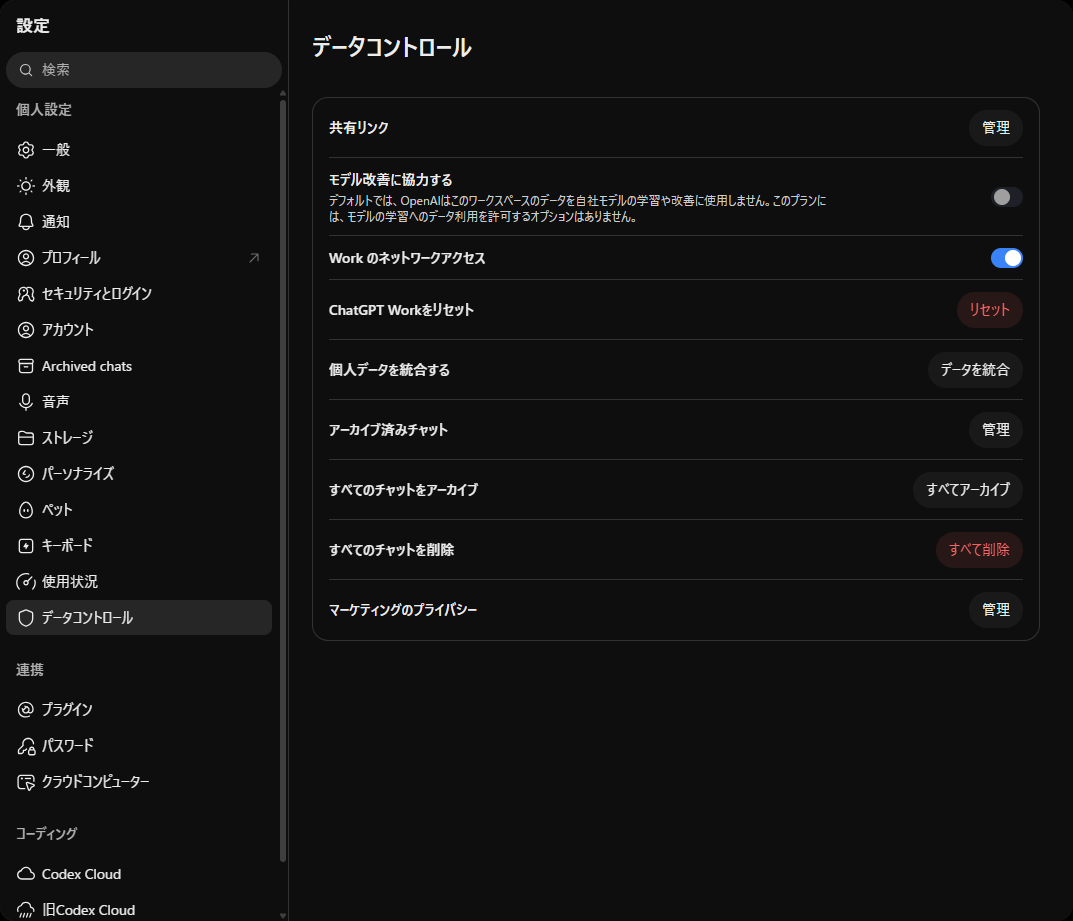Click the at-sign icon beside プラグイン

pyautogui.click(x=26, y=710)
